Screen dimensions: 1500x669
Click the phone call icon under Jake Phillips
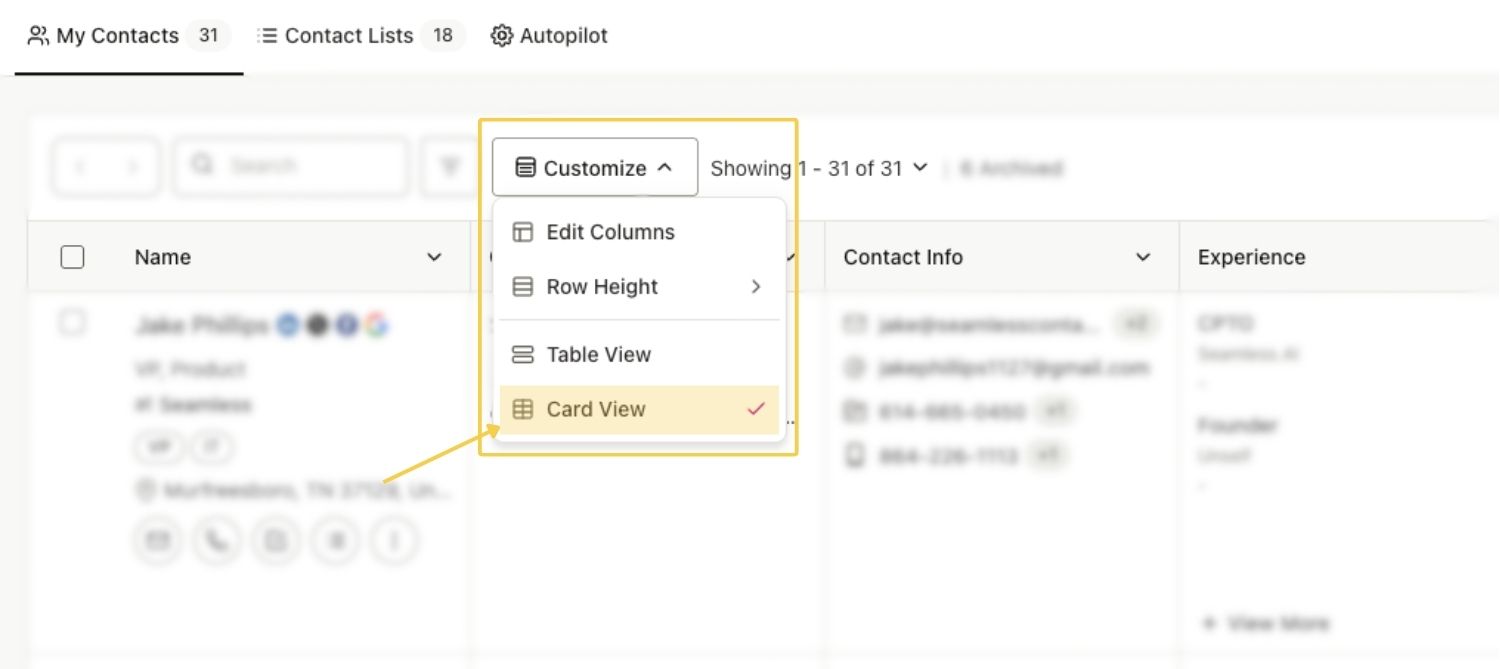point(216,541)
